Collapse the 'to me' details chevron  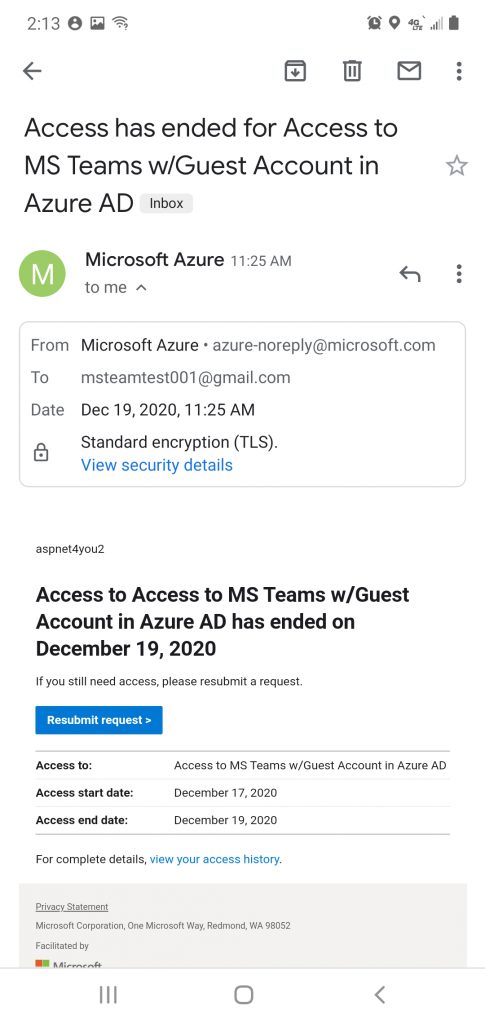tap(141, 288)
